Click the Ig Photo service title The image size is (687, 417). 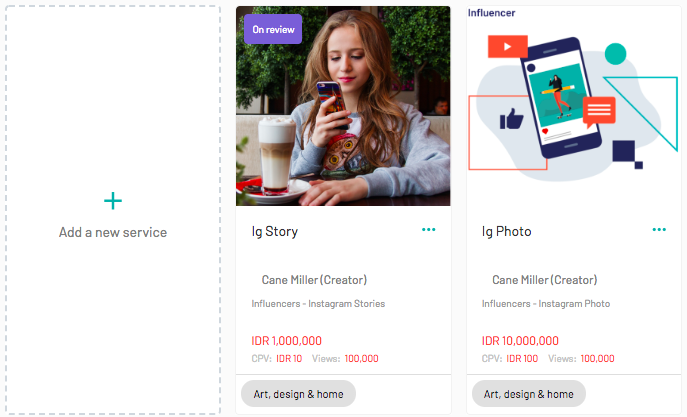506,231
